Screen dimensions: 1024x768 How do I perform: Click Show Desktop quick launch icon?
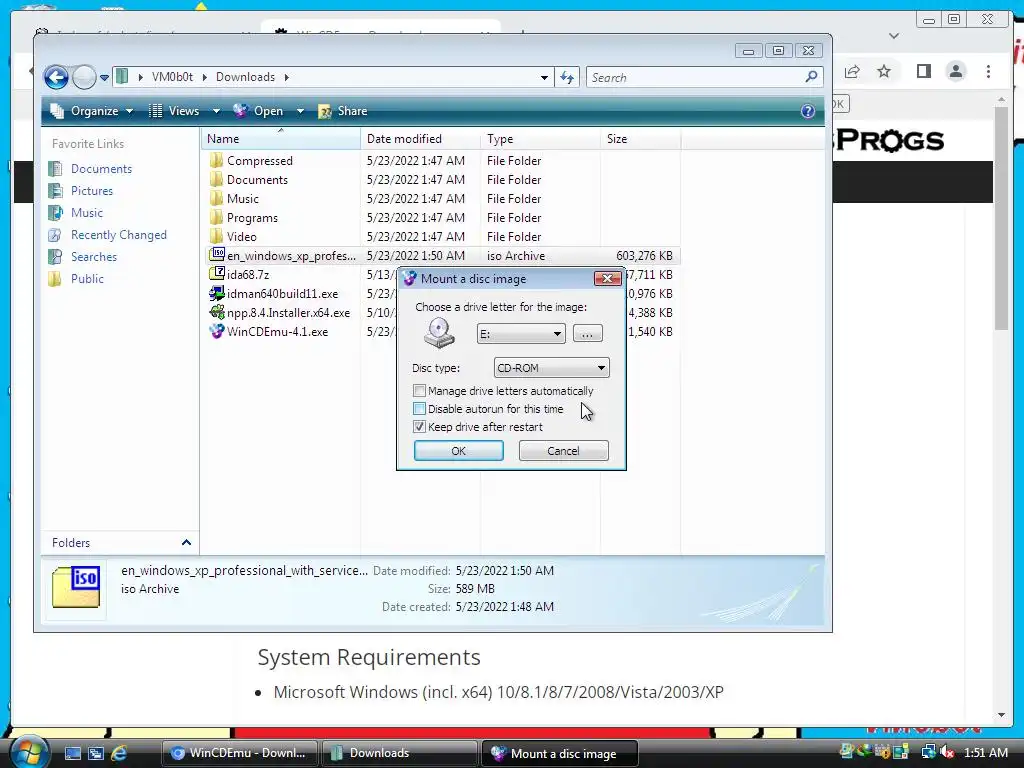tap(72, 753)
